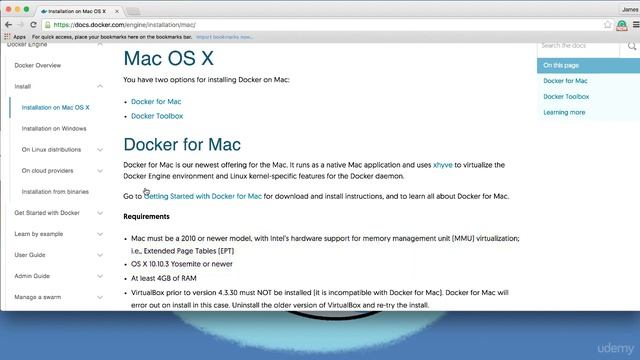Click the Mac OS X page heading
The image size is (640, 360).
click(x=169, y=58)
